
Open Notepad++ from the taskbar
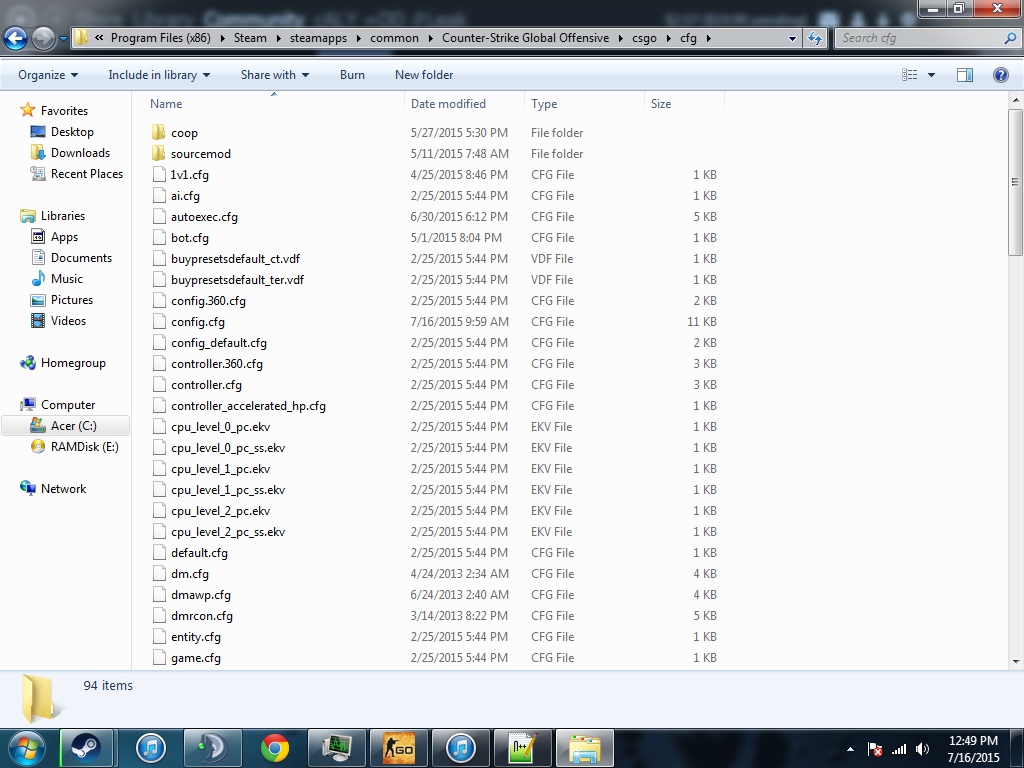click(522, 748)
